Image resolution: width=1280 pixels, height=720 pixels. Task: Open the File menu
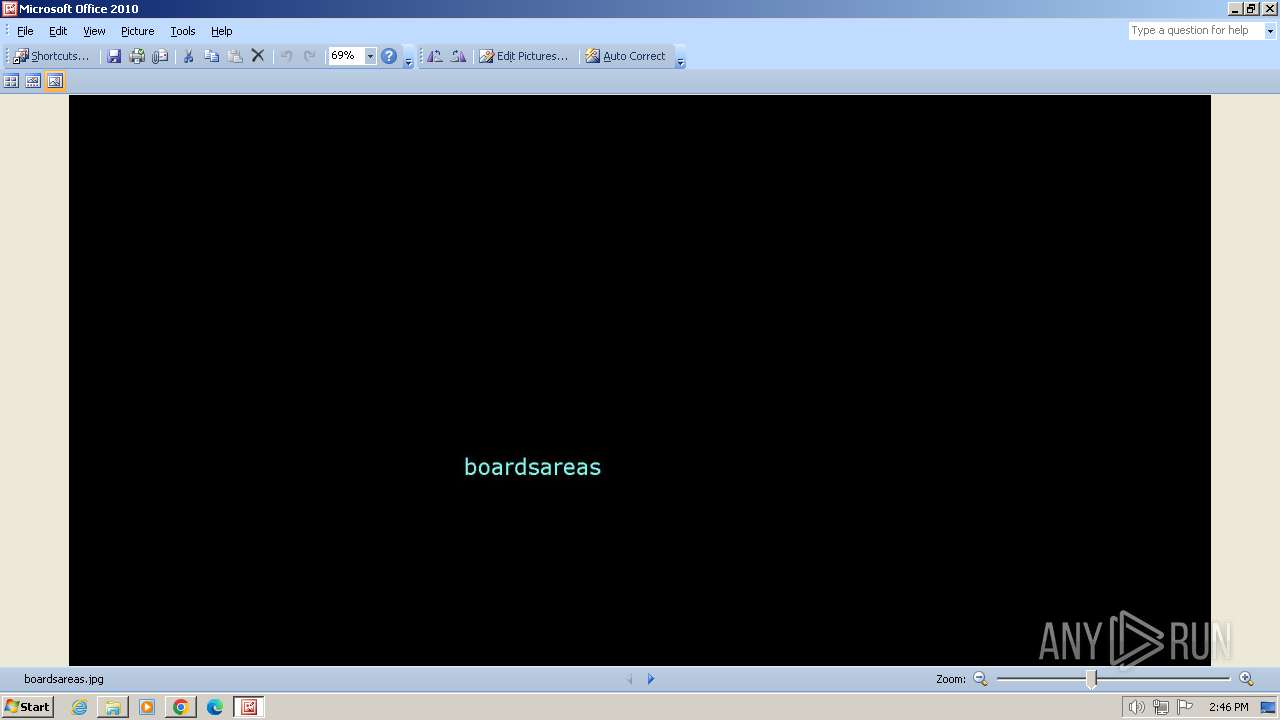pyautogui.click(x=25, y=31)
